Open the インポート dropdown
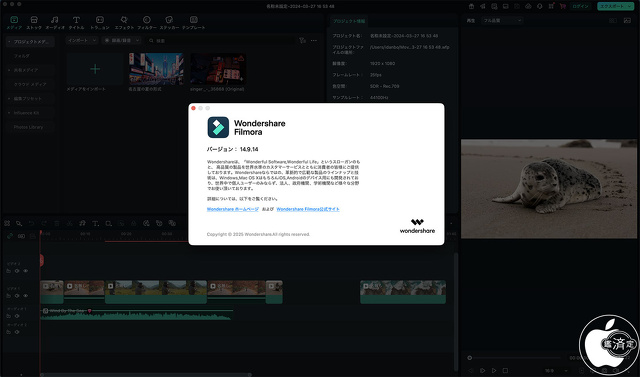 tap(82, 40)
